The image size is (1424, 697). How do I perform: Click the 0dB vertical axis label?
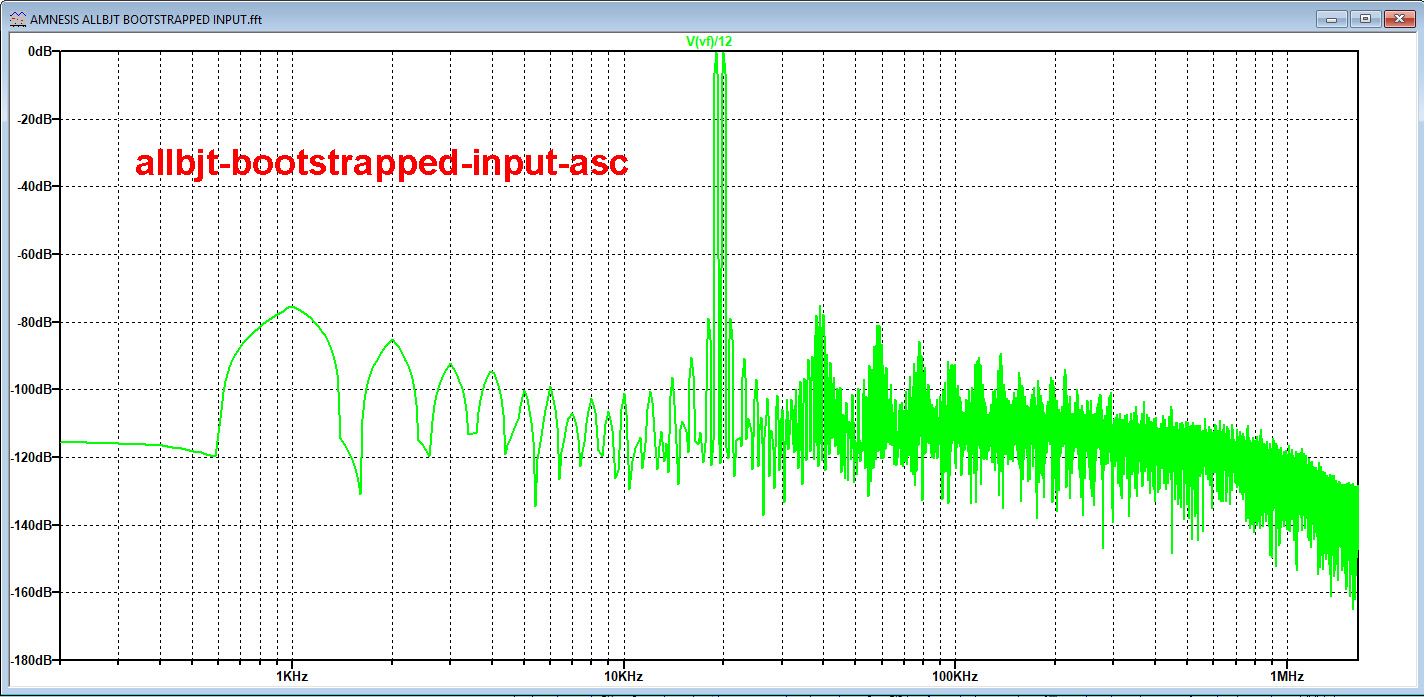[x=42, y=51]
